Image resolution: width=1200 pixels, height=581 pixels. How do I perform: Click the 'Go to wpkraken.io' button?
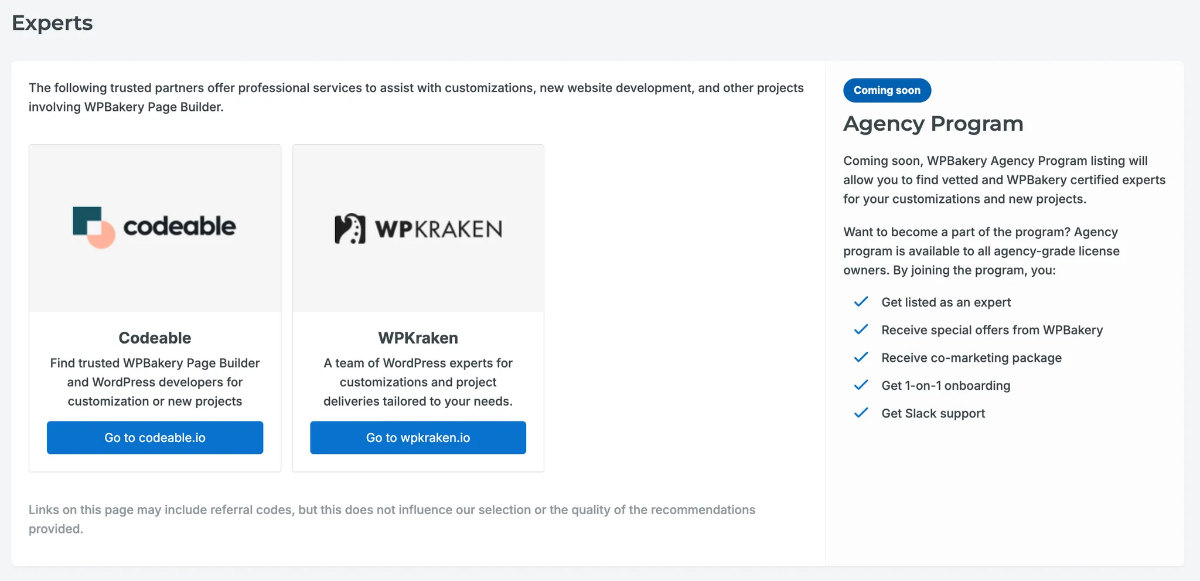pos(417,437)
